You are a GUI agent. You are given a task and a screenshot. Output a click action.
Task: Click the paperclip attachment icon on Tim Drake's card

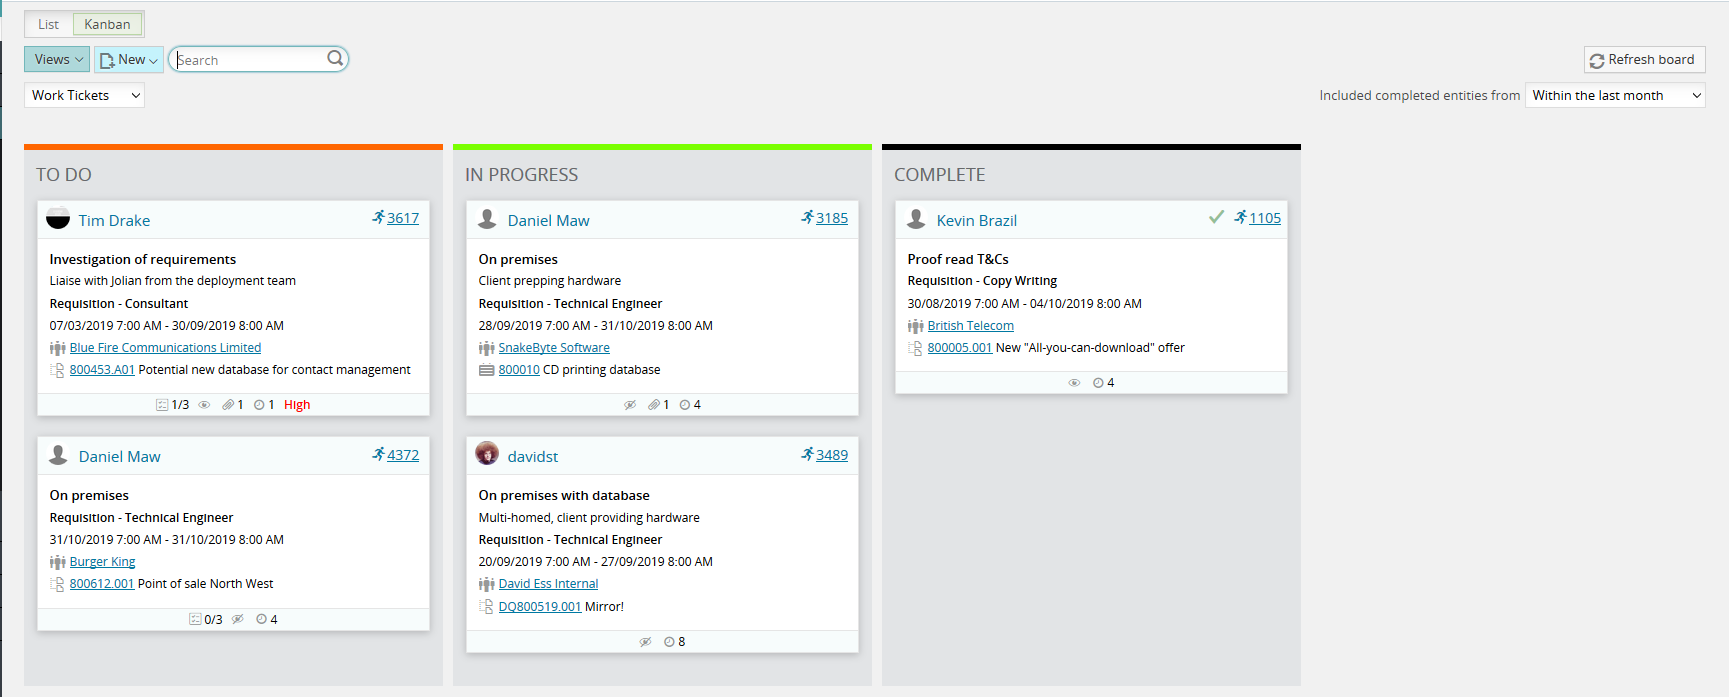[227, 404]
